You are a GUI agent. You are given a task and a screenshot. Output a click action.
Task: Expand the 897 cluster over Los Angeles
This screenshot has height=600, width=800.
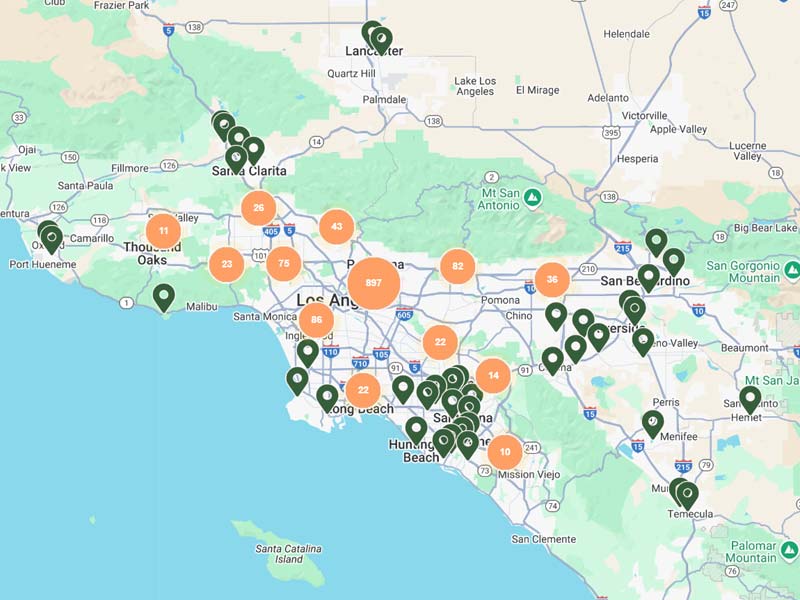(373, 283)
